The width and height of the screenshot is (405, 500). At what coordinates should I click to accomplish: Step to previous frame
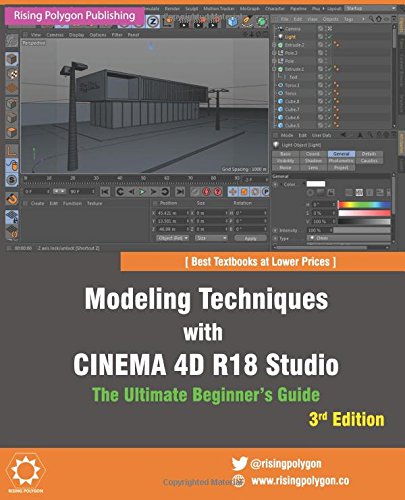[131, 192]
